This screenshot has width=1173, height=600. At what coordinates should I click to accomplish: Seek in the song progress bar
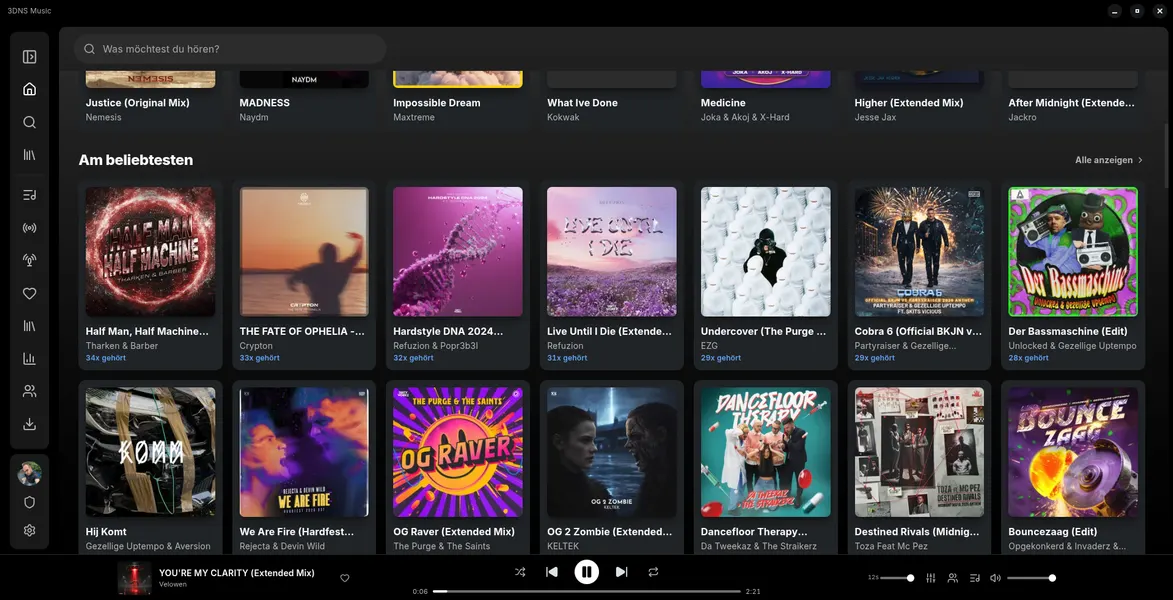click(586, 591)
